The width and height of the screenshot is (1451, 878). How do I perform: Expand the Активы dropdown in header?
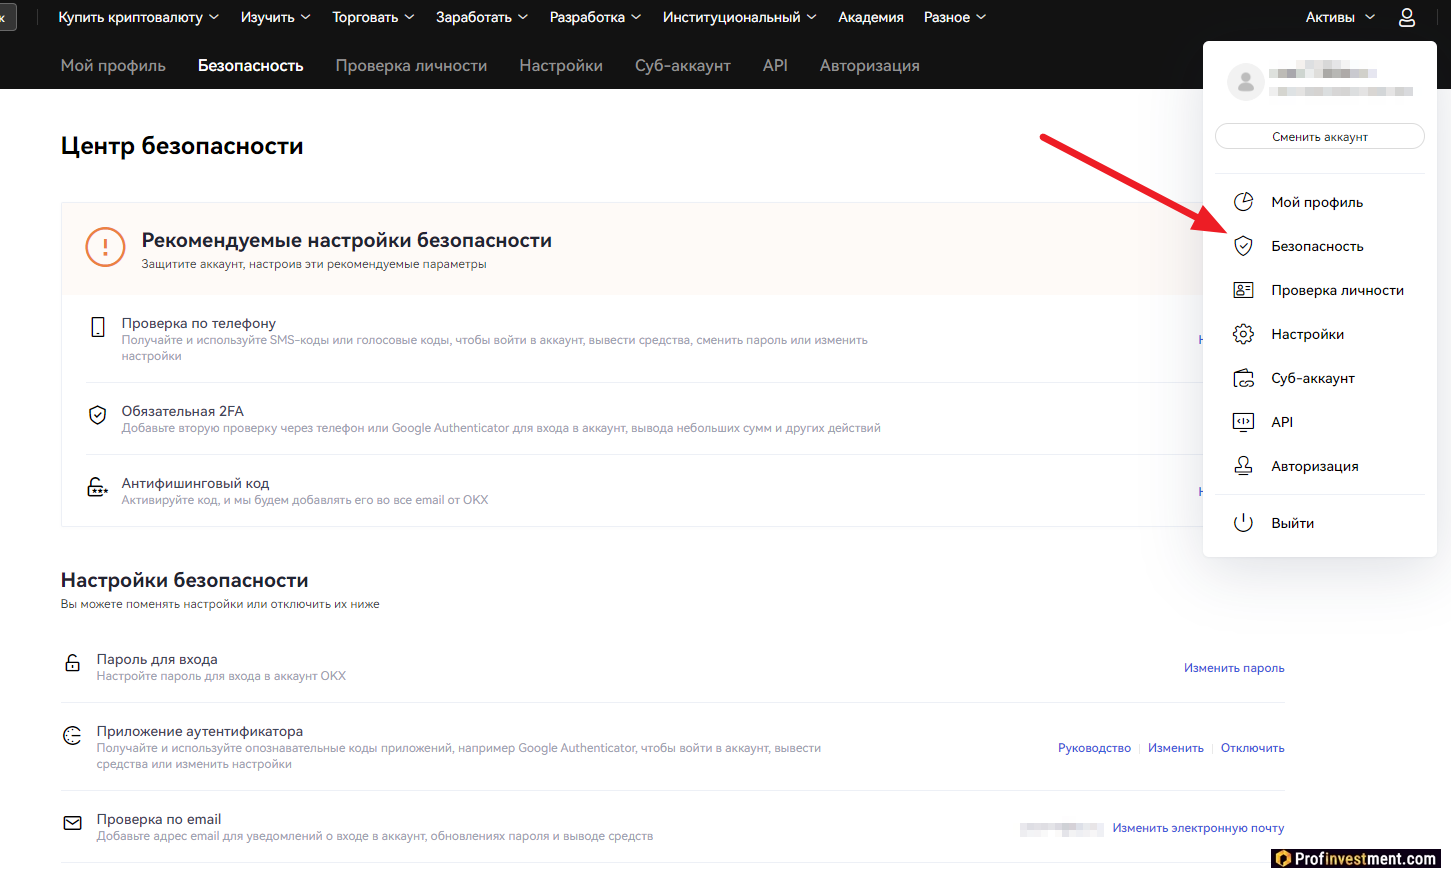(1340, 18)
